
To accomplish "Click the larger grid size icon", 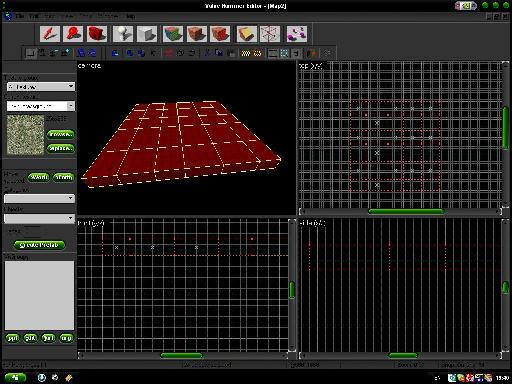I will pyautogui.click(x=65, y=53).
